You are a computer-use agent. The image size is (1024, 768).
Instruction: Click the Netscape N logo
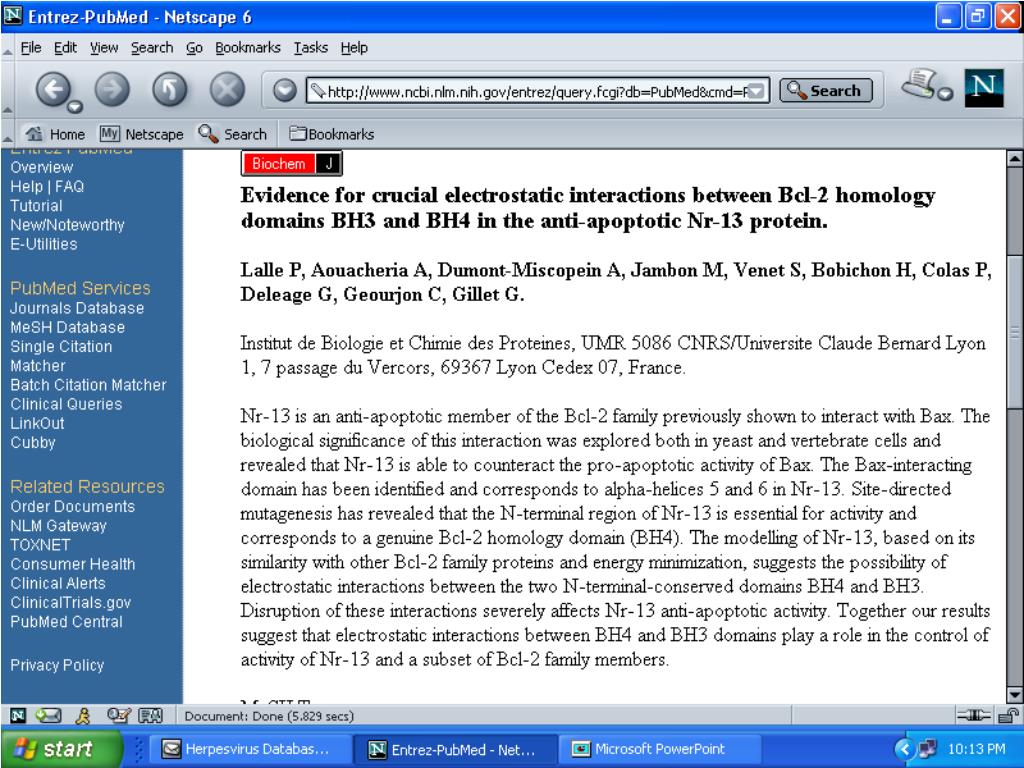[x=984, y=88]
